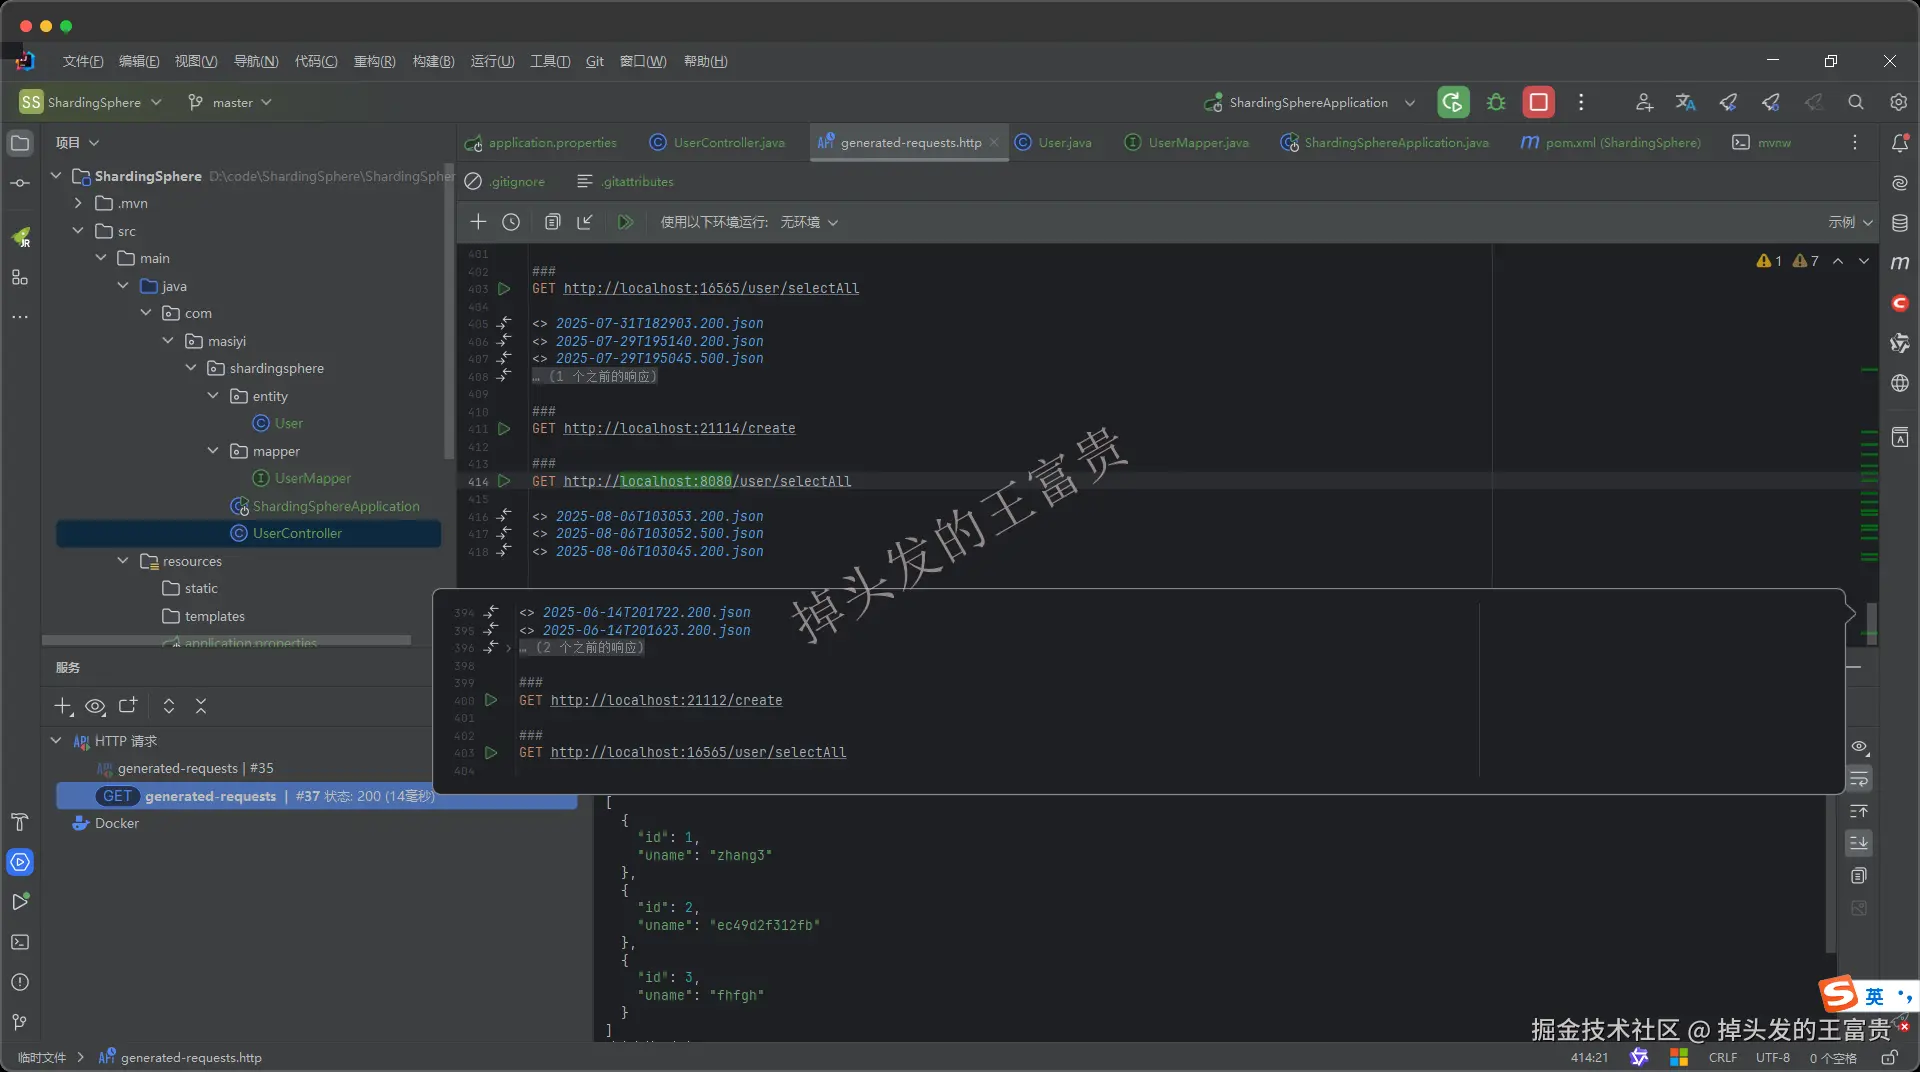Click the UTF-8 encoding indicator
This screenshot has width=1920, height=1072.
pyautogui.click(x=1773, y=1057)
